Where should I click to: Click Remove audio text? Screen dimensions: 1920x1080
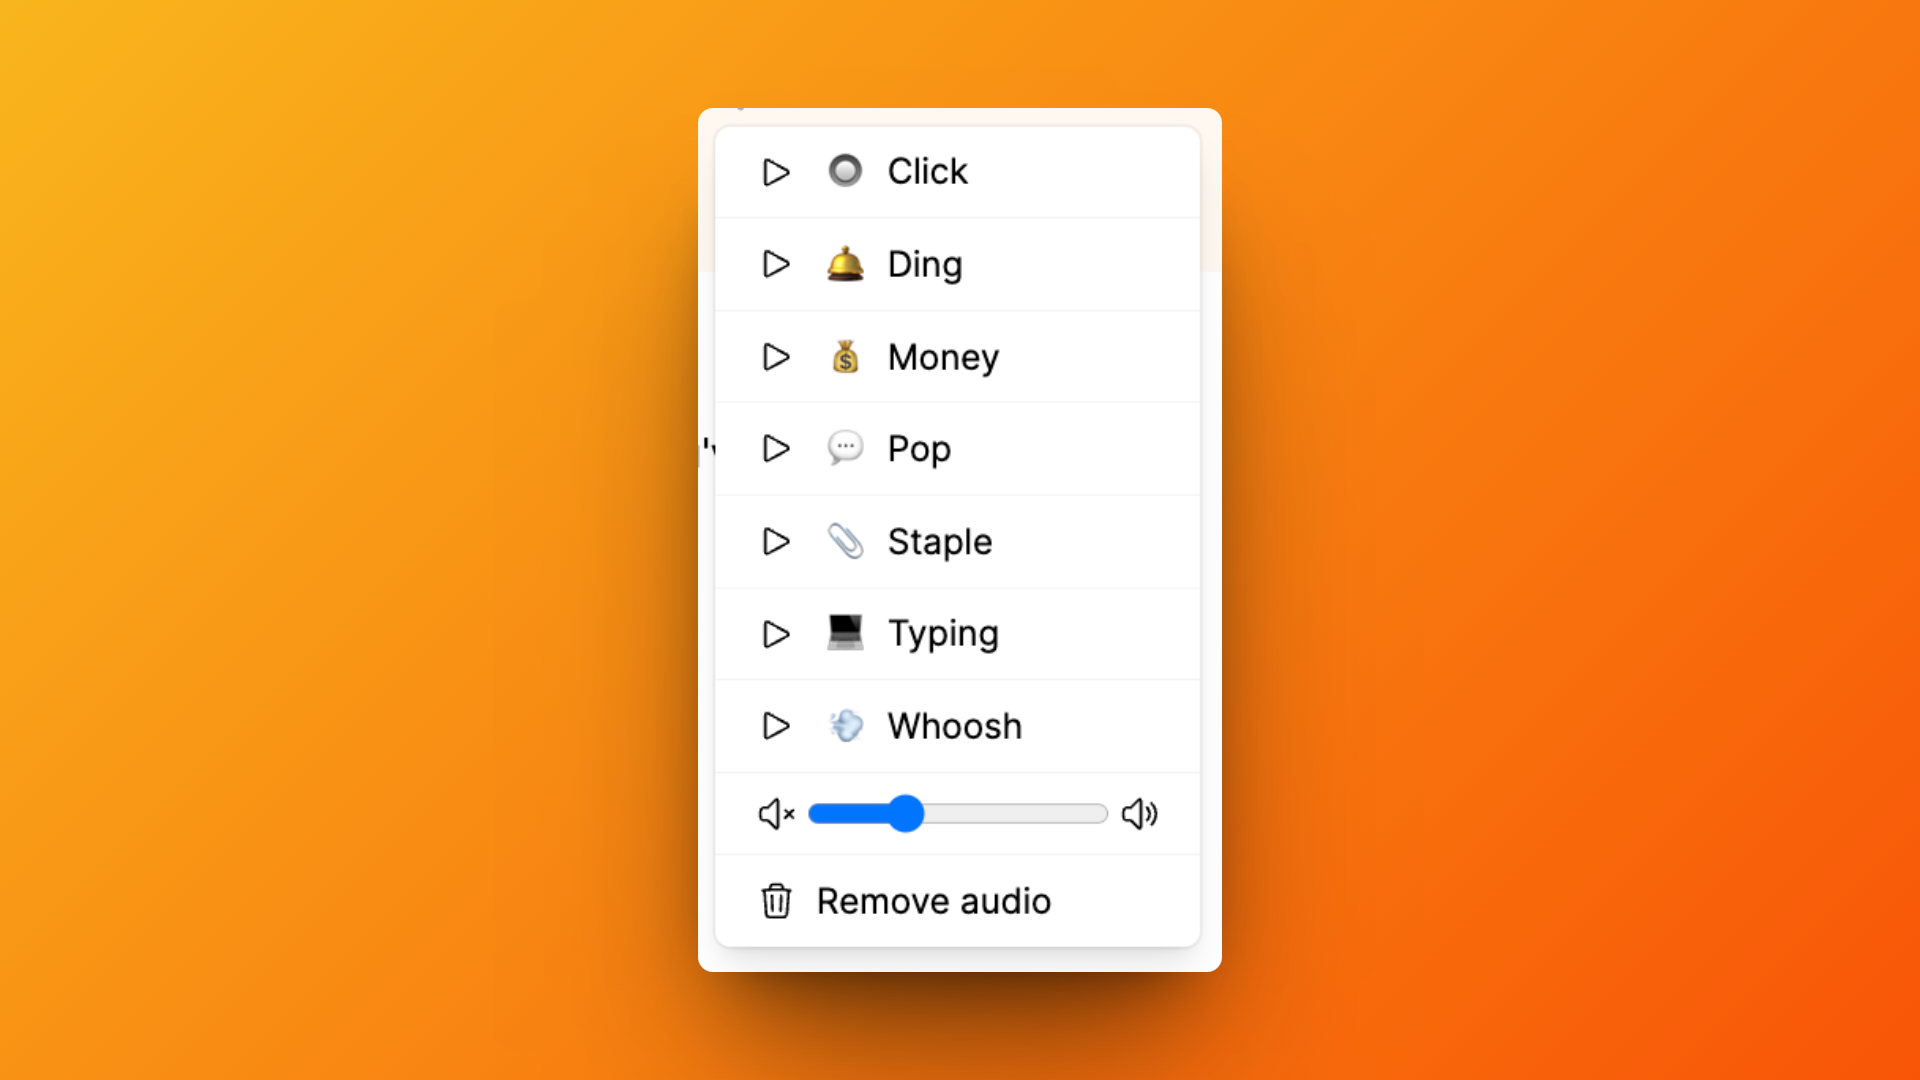(933, 901)
